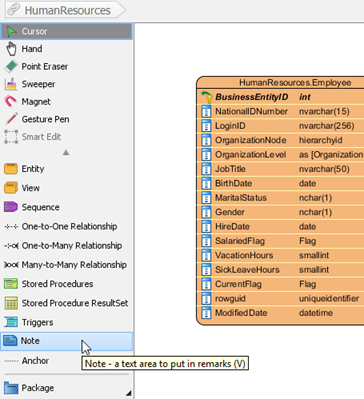Select One-to-One Relationship connector
This screenshot has height=399, width=364.
pyautogui.click(x=67, y=226)
